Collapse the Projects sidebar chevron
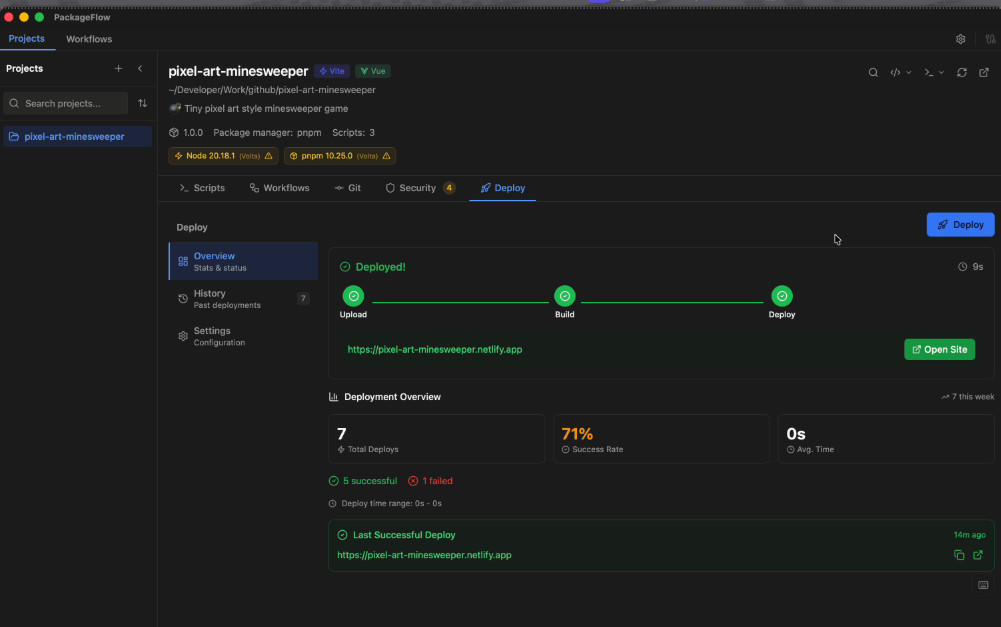 pos(140,68)
